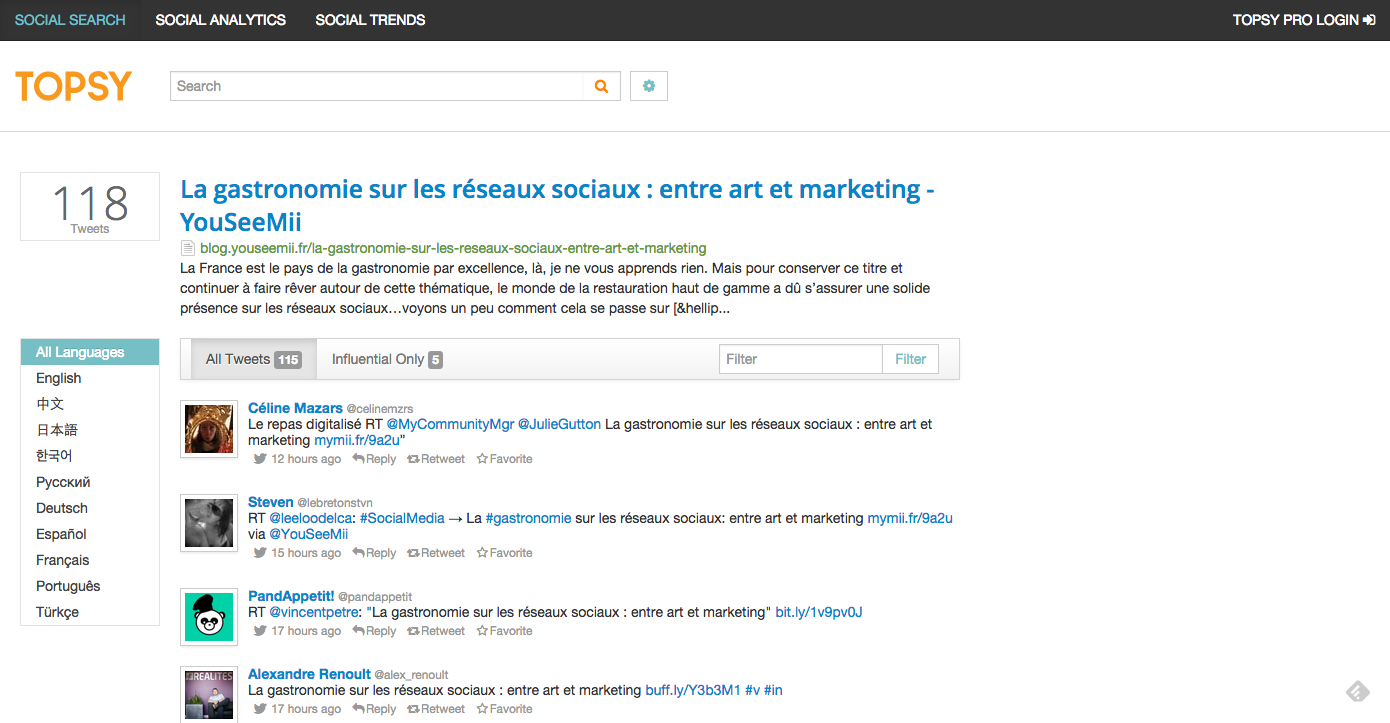Retweet Alexandre Renoult's tweet
The image size is (1390, 723).
(436, 709)
